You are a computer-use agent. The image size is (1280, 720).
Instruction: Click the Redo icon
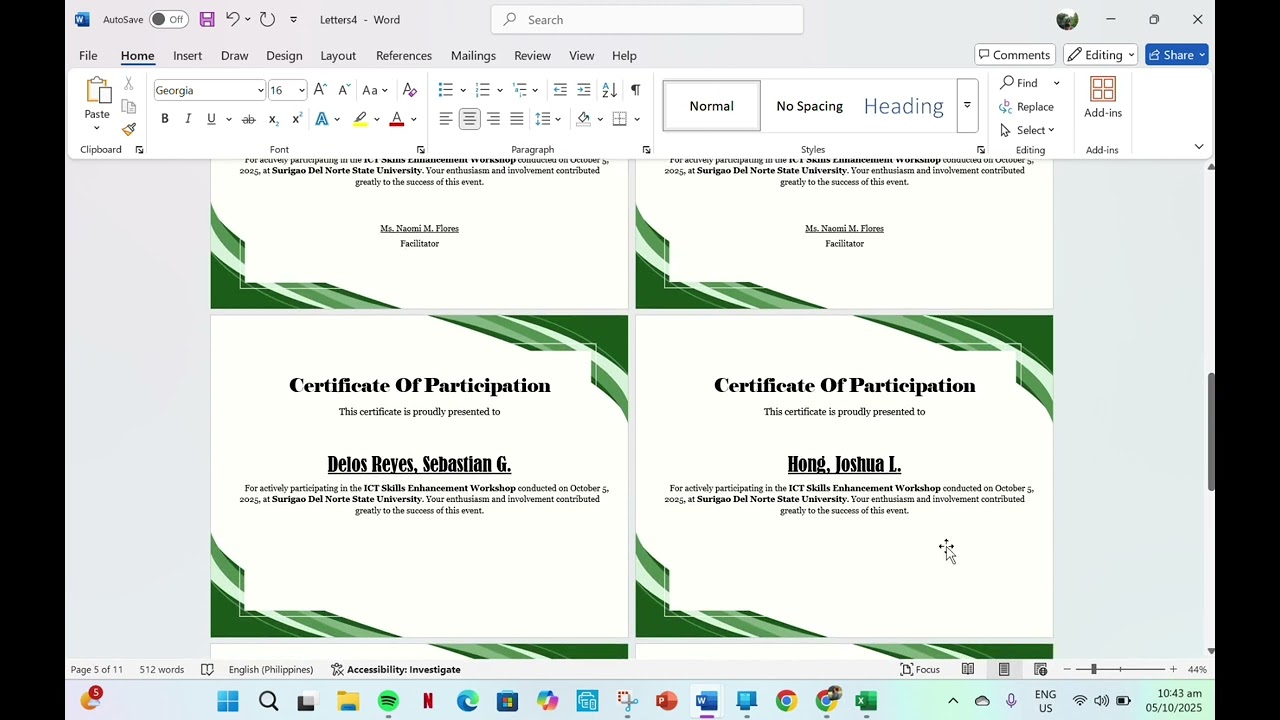tap(267, 19)
